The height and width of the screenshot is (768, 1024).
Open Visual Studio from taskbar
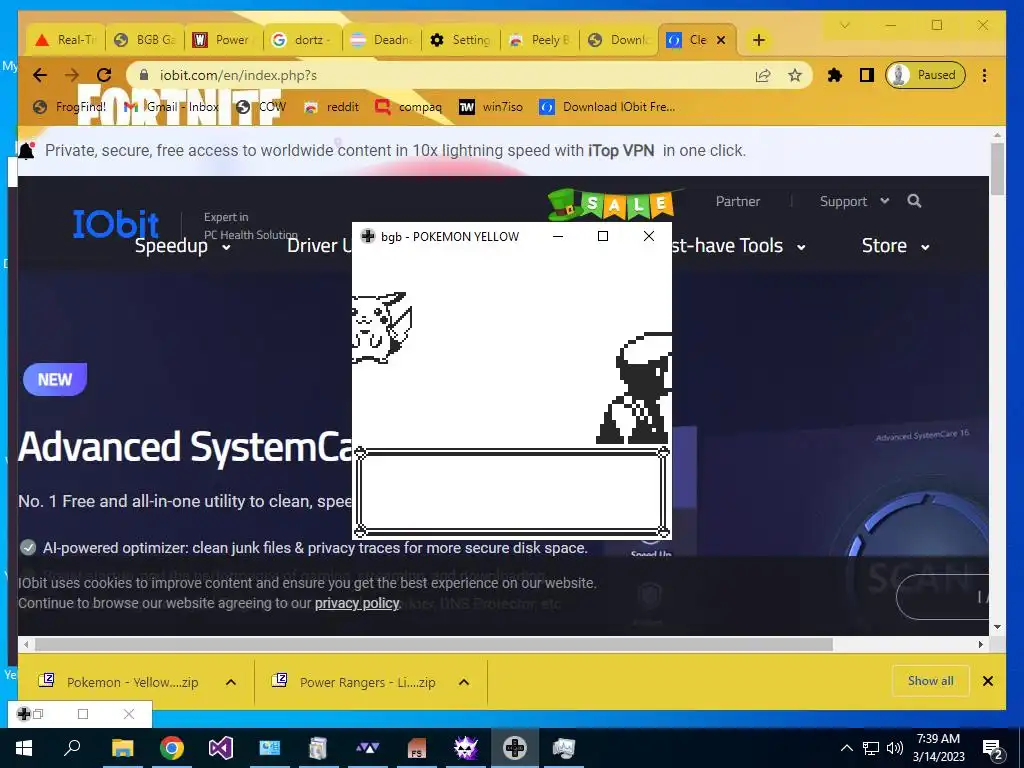point(221,748)
